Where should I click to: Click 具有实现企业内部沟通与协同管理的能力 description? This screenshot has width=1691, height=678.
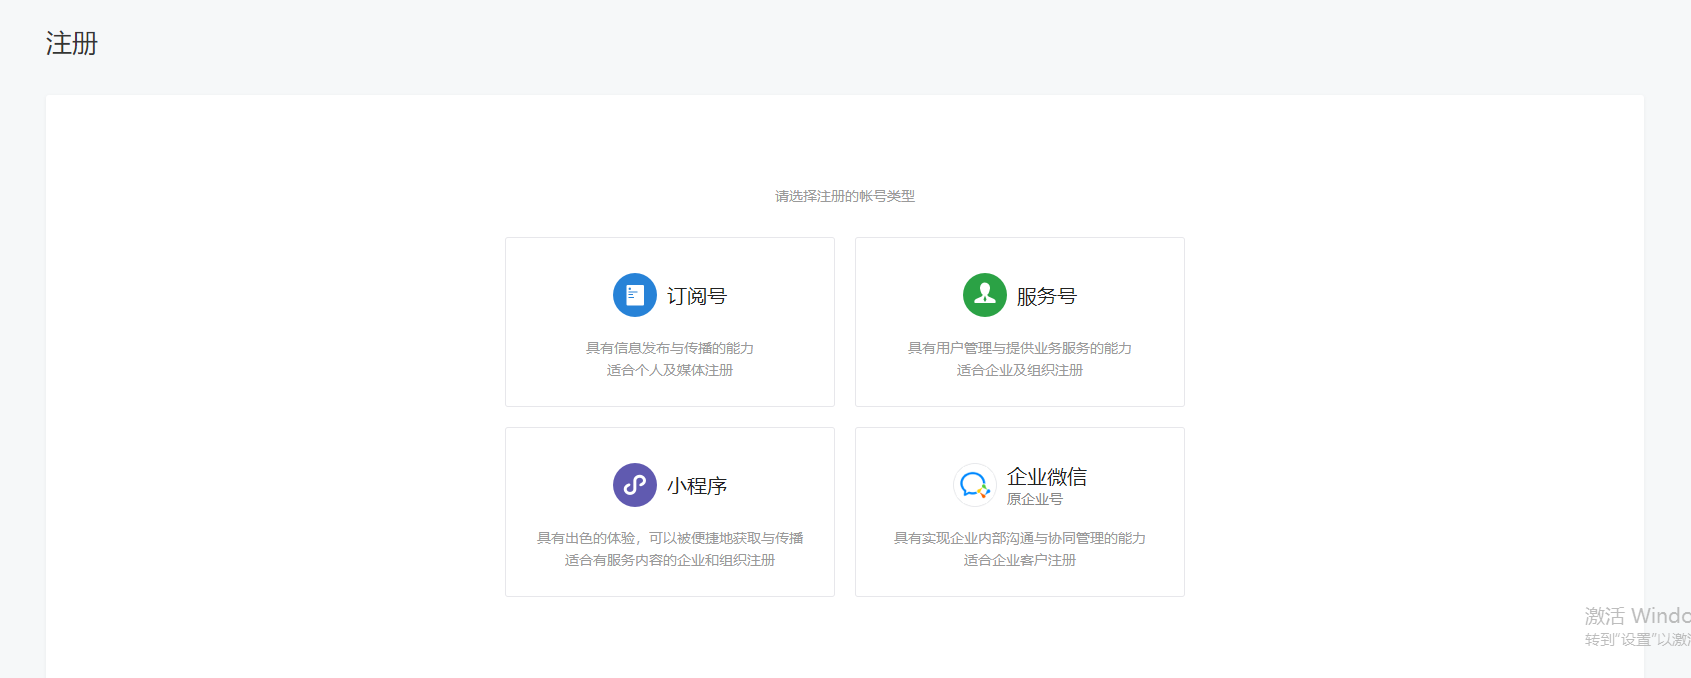1020,538
